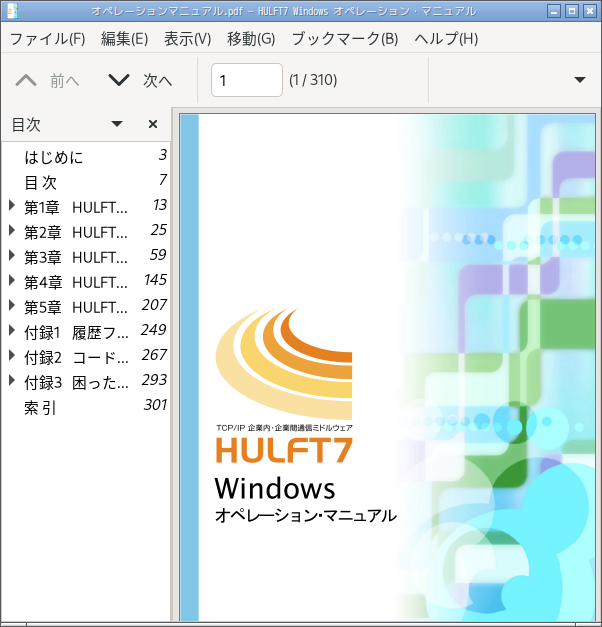Expand the 第1章 outline node

pos(12,206)
